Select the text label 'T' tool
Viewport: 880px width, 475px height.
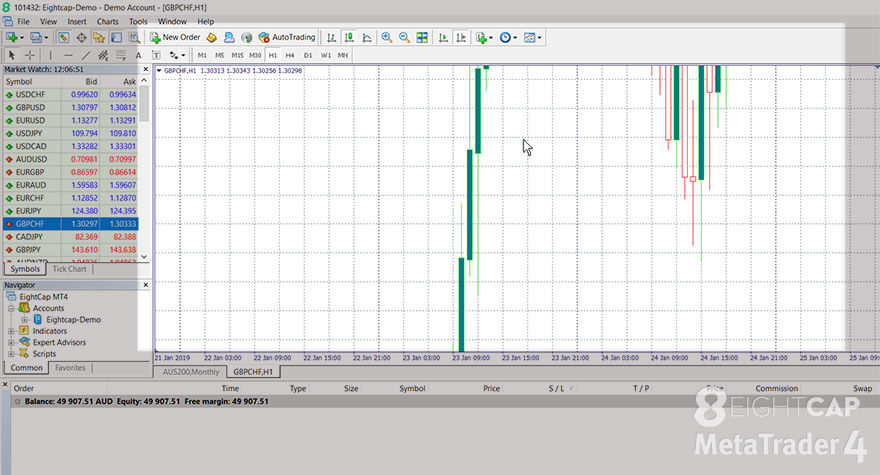click(156, 55)
